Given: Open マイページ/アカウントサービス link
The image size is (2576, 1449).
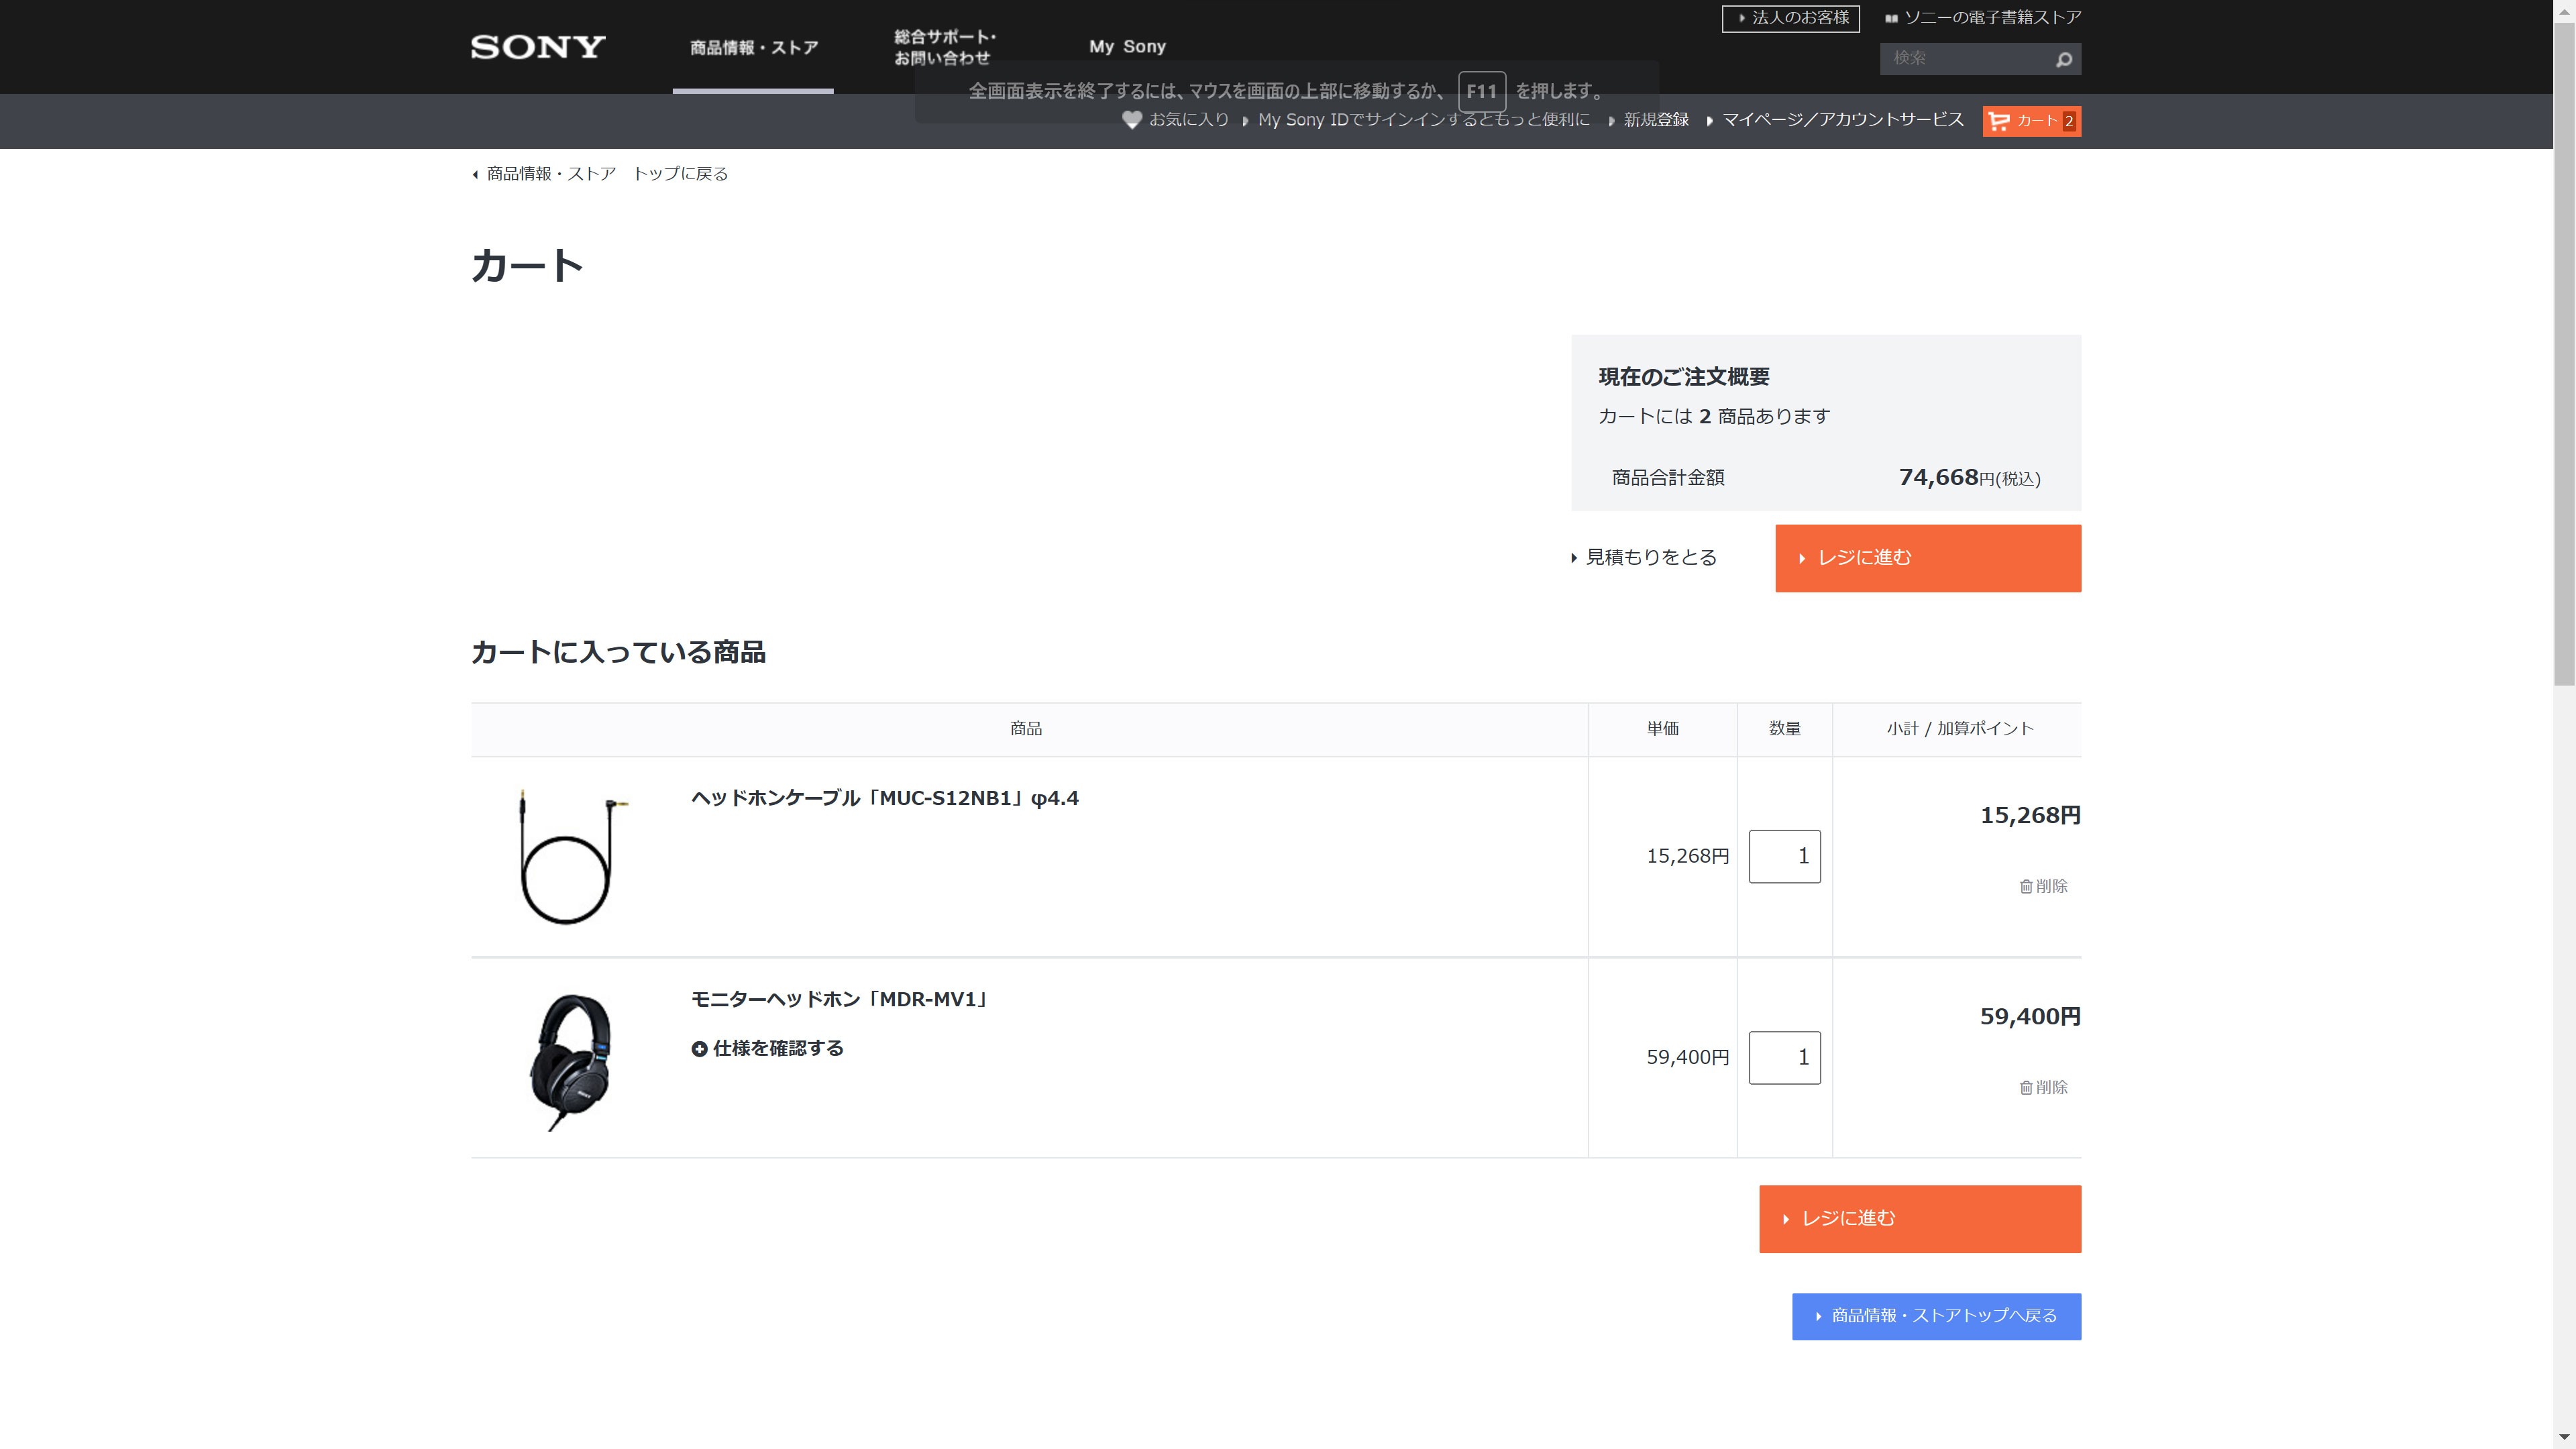Looking at the screenshot, I should pos(1842,120).
